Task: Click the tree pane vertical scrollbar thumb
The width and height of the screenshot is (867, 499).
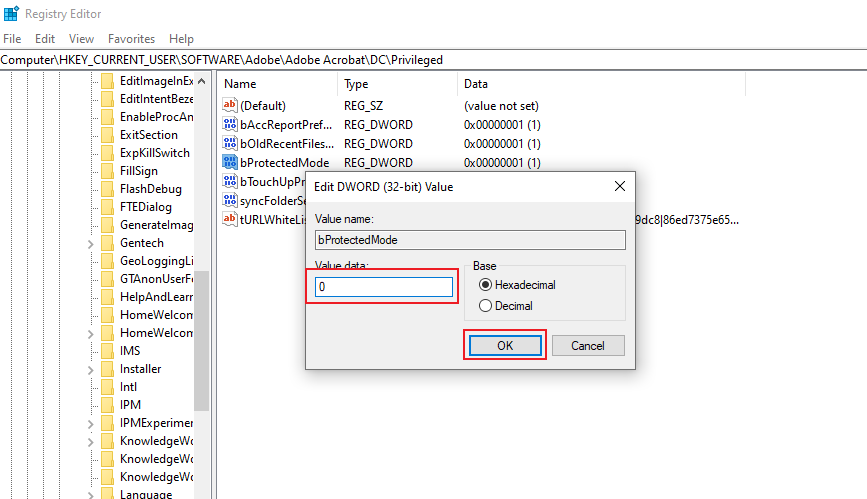Action: pyautogui.click(x=202, y=341)
